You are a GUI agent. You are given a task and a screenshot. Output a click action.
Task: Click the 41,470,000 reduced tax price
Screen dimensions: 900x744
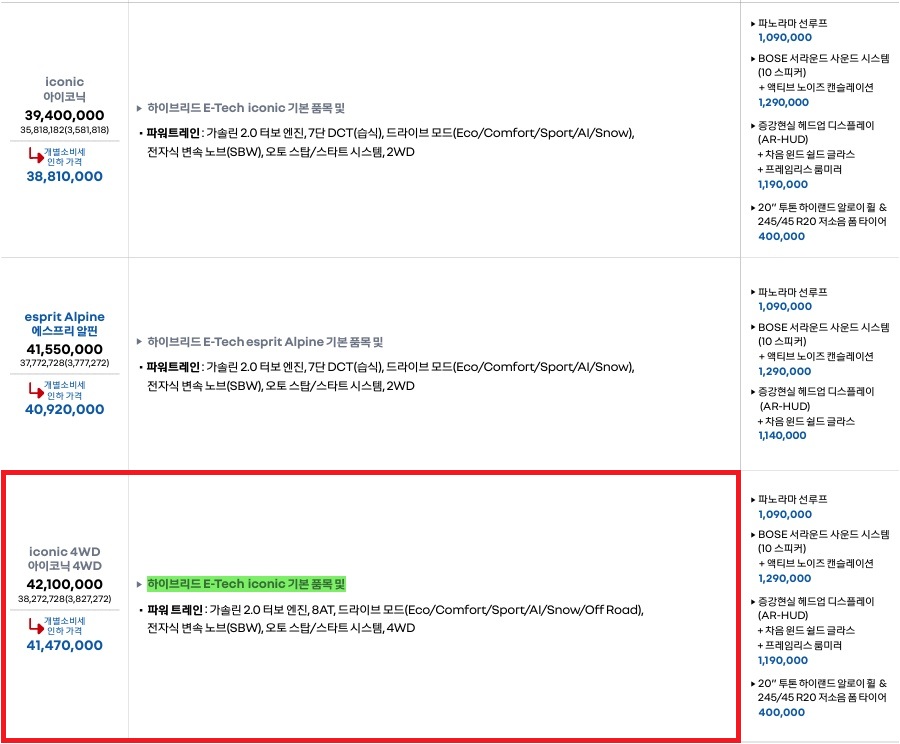(x=64, y=646)
